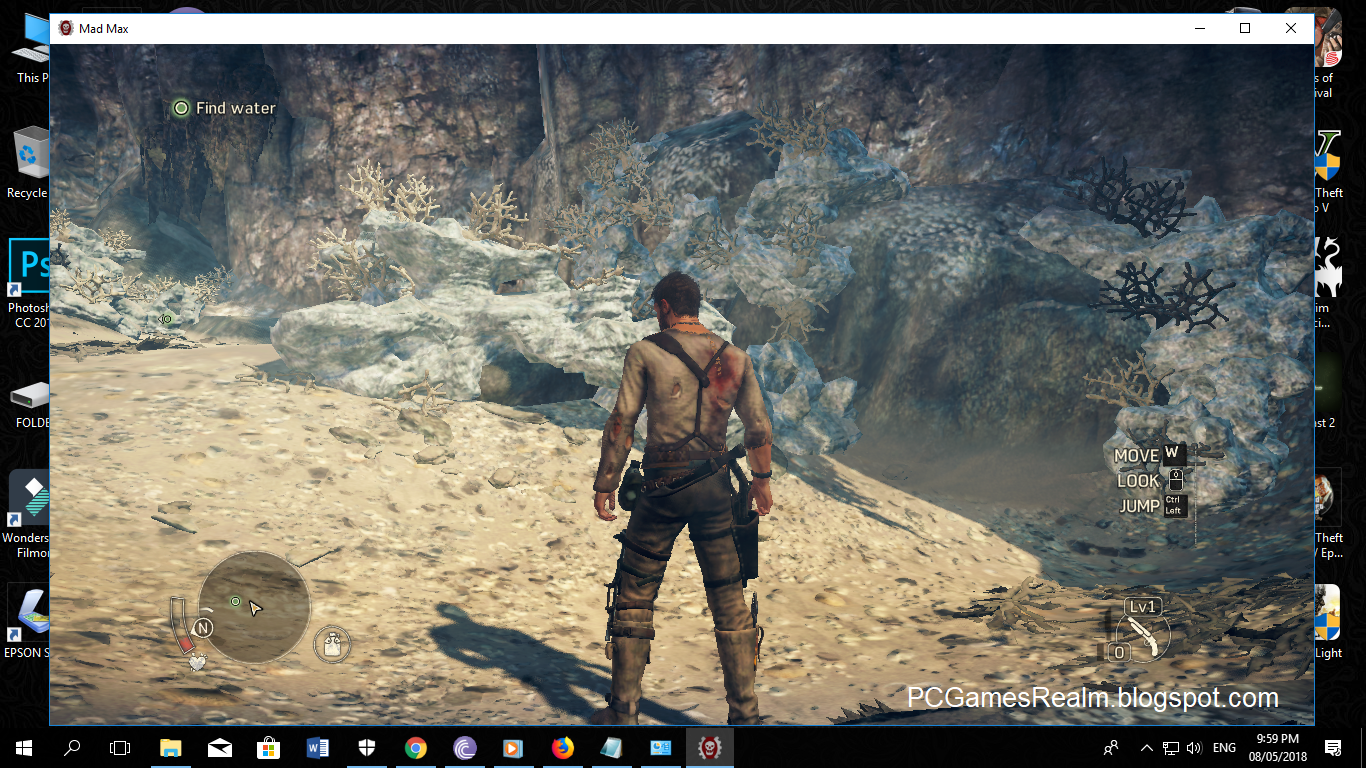1366x768 pixels.
Task: Click the Lv1 weapon level label
Action: point(1141,607)
